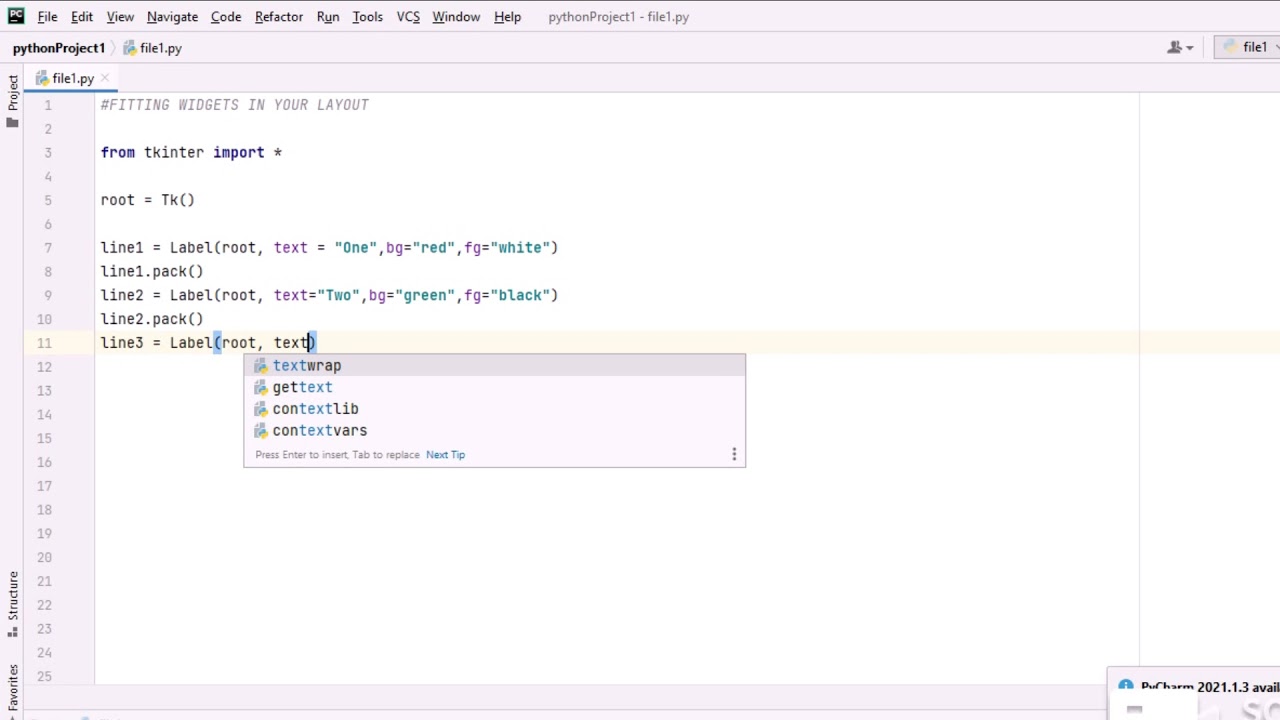Open the File menu
The image size is (1280, 720).
click(x=47, y=17)
